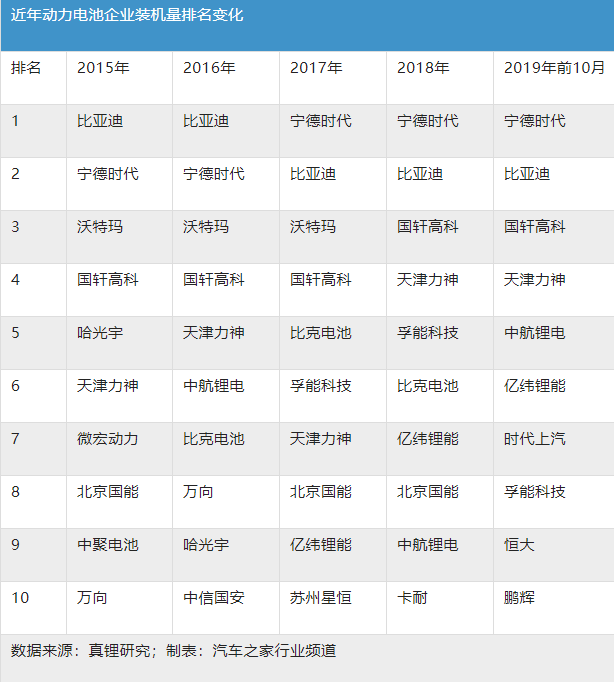
Task: Click the 苏州星恒 cell
Action: (x=321, y=598)
